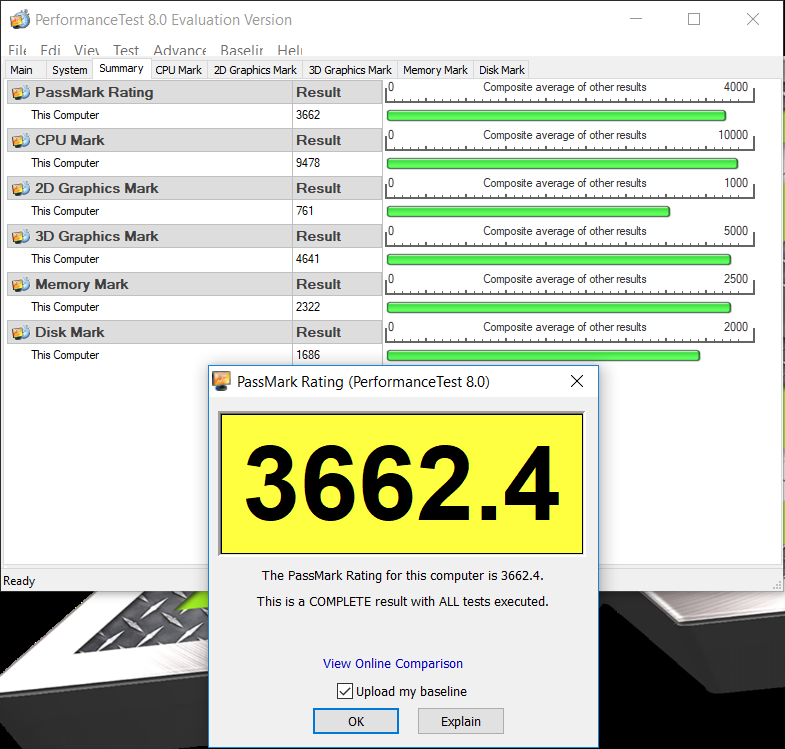This screenshot has height=749, width=785.
Task: Click the Memory Mark result value 2322
Action: click(308, 307)
